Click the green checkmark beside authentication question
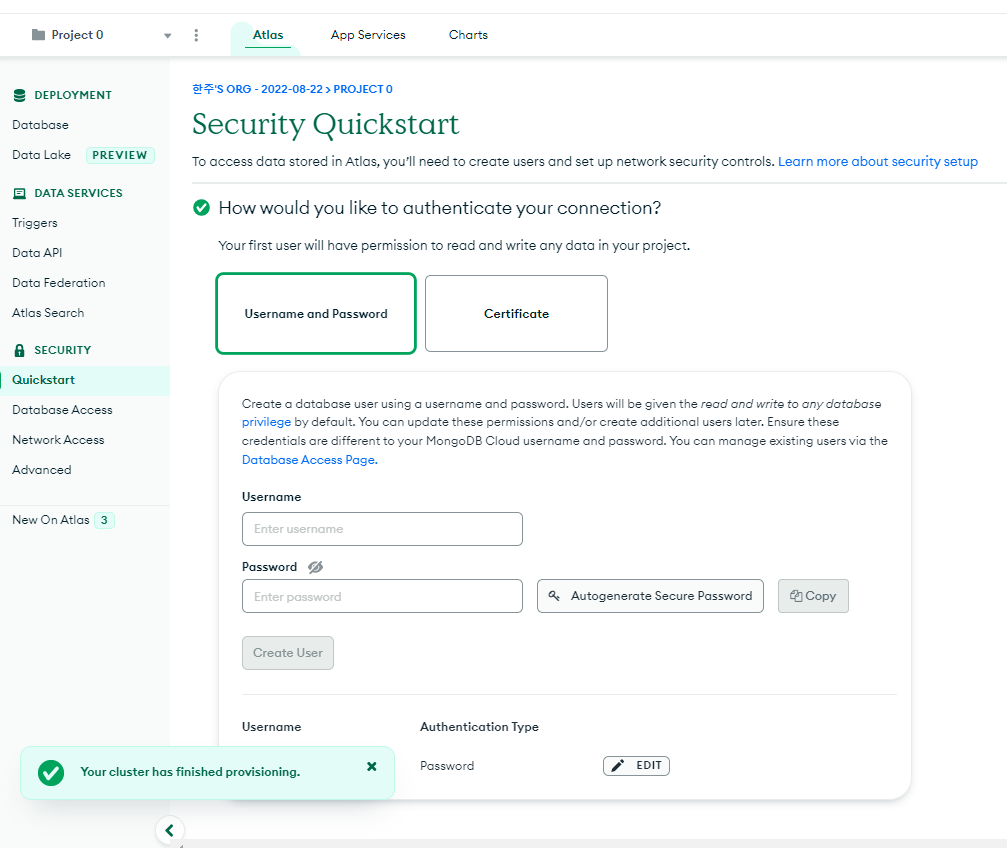This screenshot has width=1007, height=848. [201, 208]
